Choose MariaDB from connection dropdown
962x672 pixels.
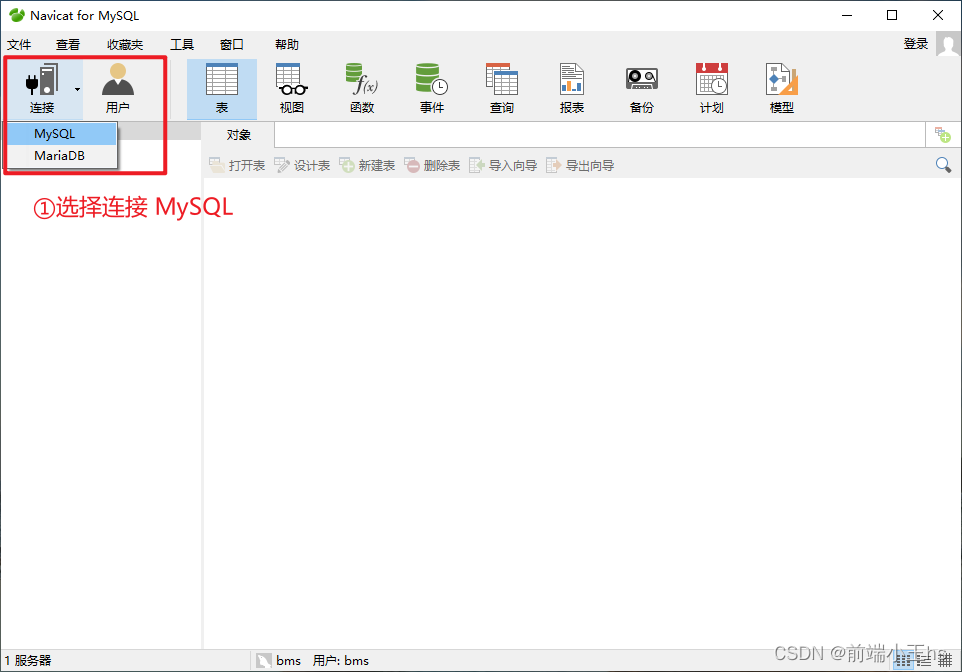[x=62, y=156]
